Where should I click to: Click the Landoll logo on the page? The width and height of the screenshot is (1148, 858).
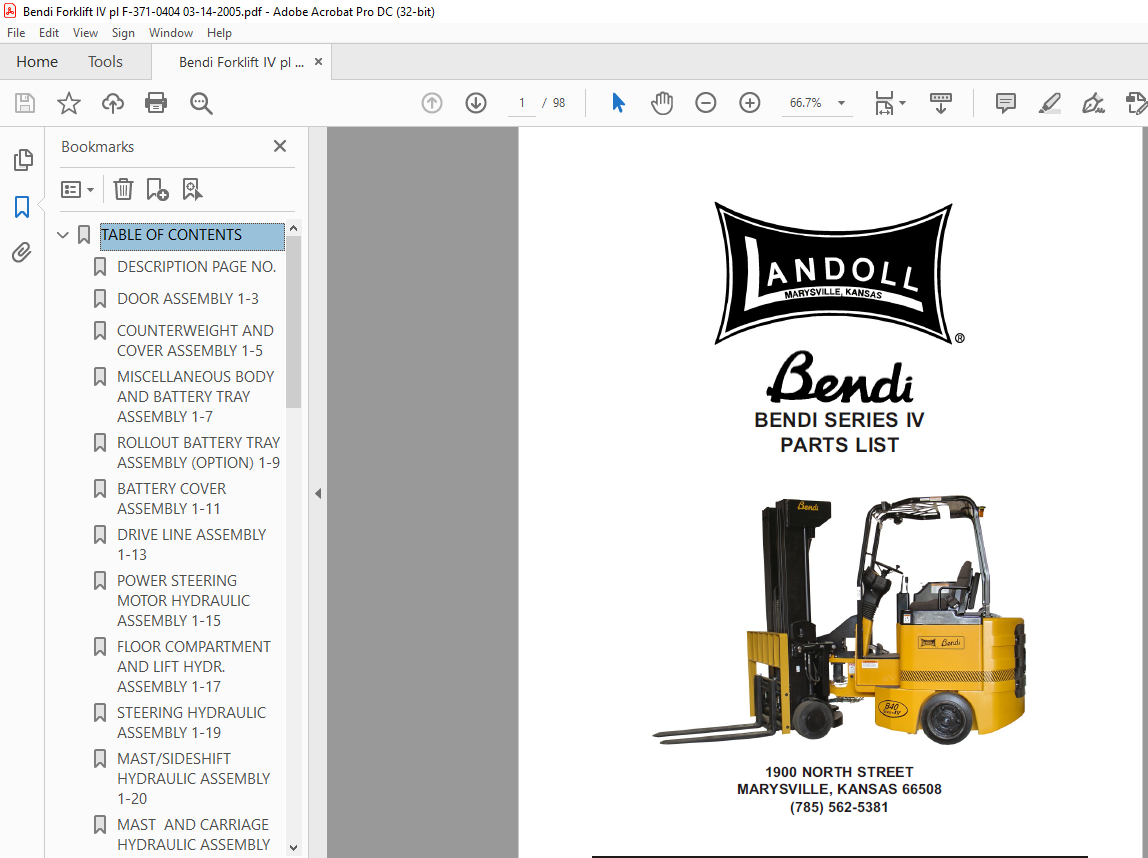835,273
